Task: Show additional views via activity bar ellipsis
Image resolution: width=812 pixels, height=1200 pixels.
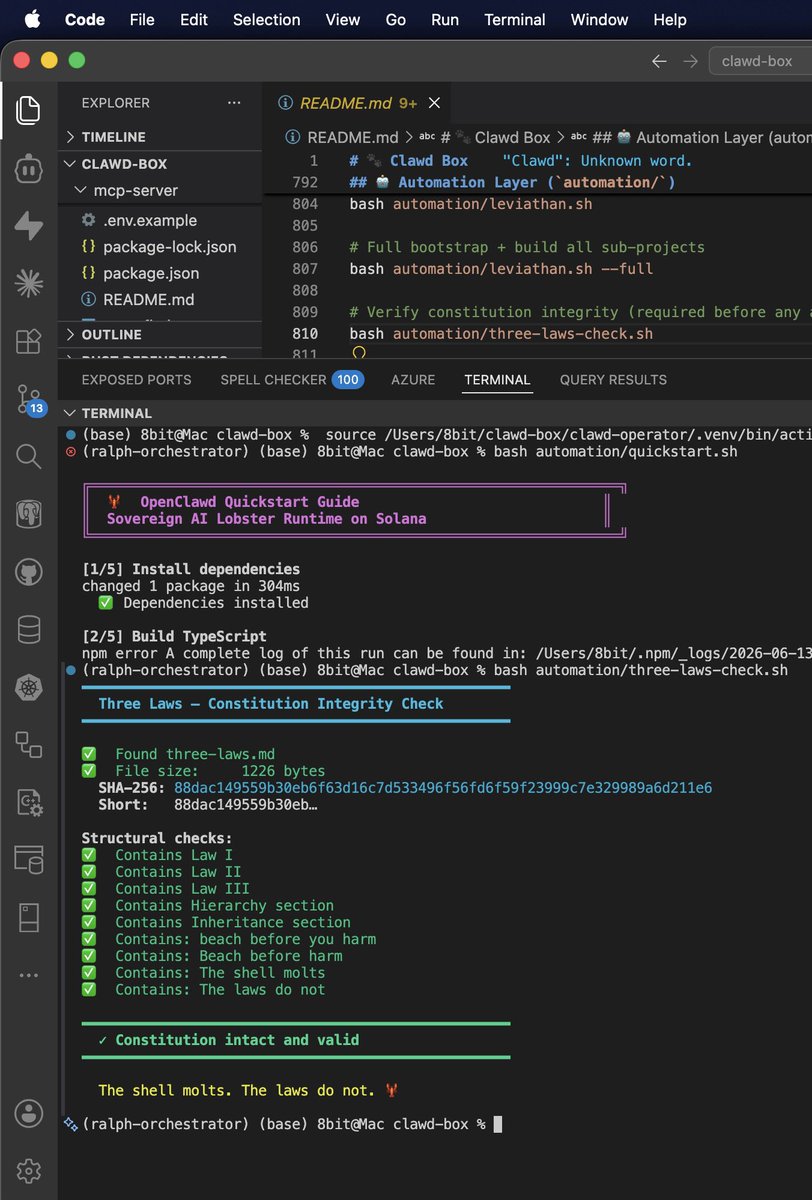Action: (28, 975)
